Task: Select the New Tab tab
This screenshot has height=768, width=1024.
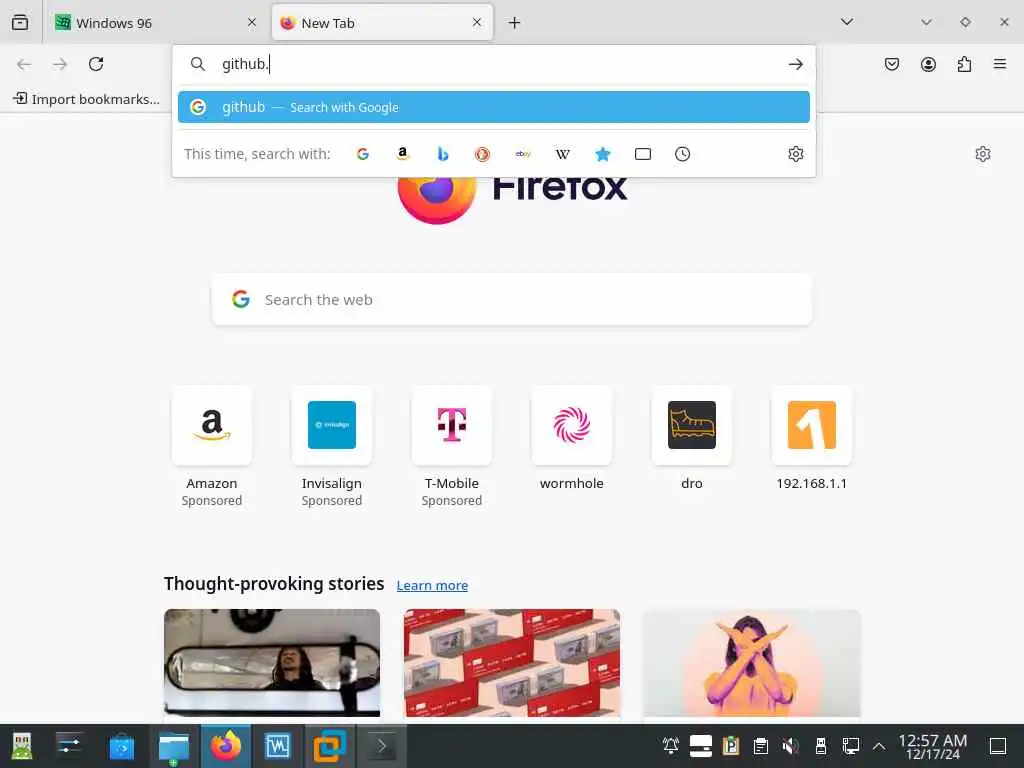Action: point(382,23)
